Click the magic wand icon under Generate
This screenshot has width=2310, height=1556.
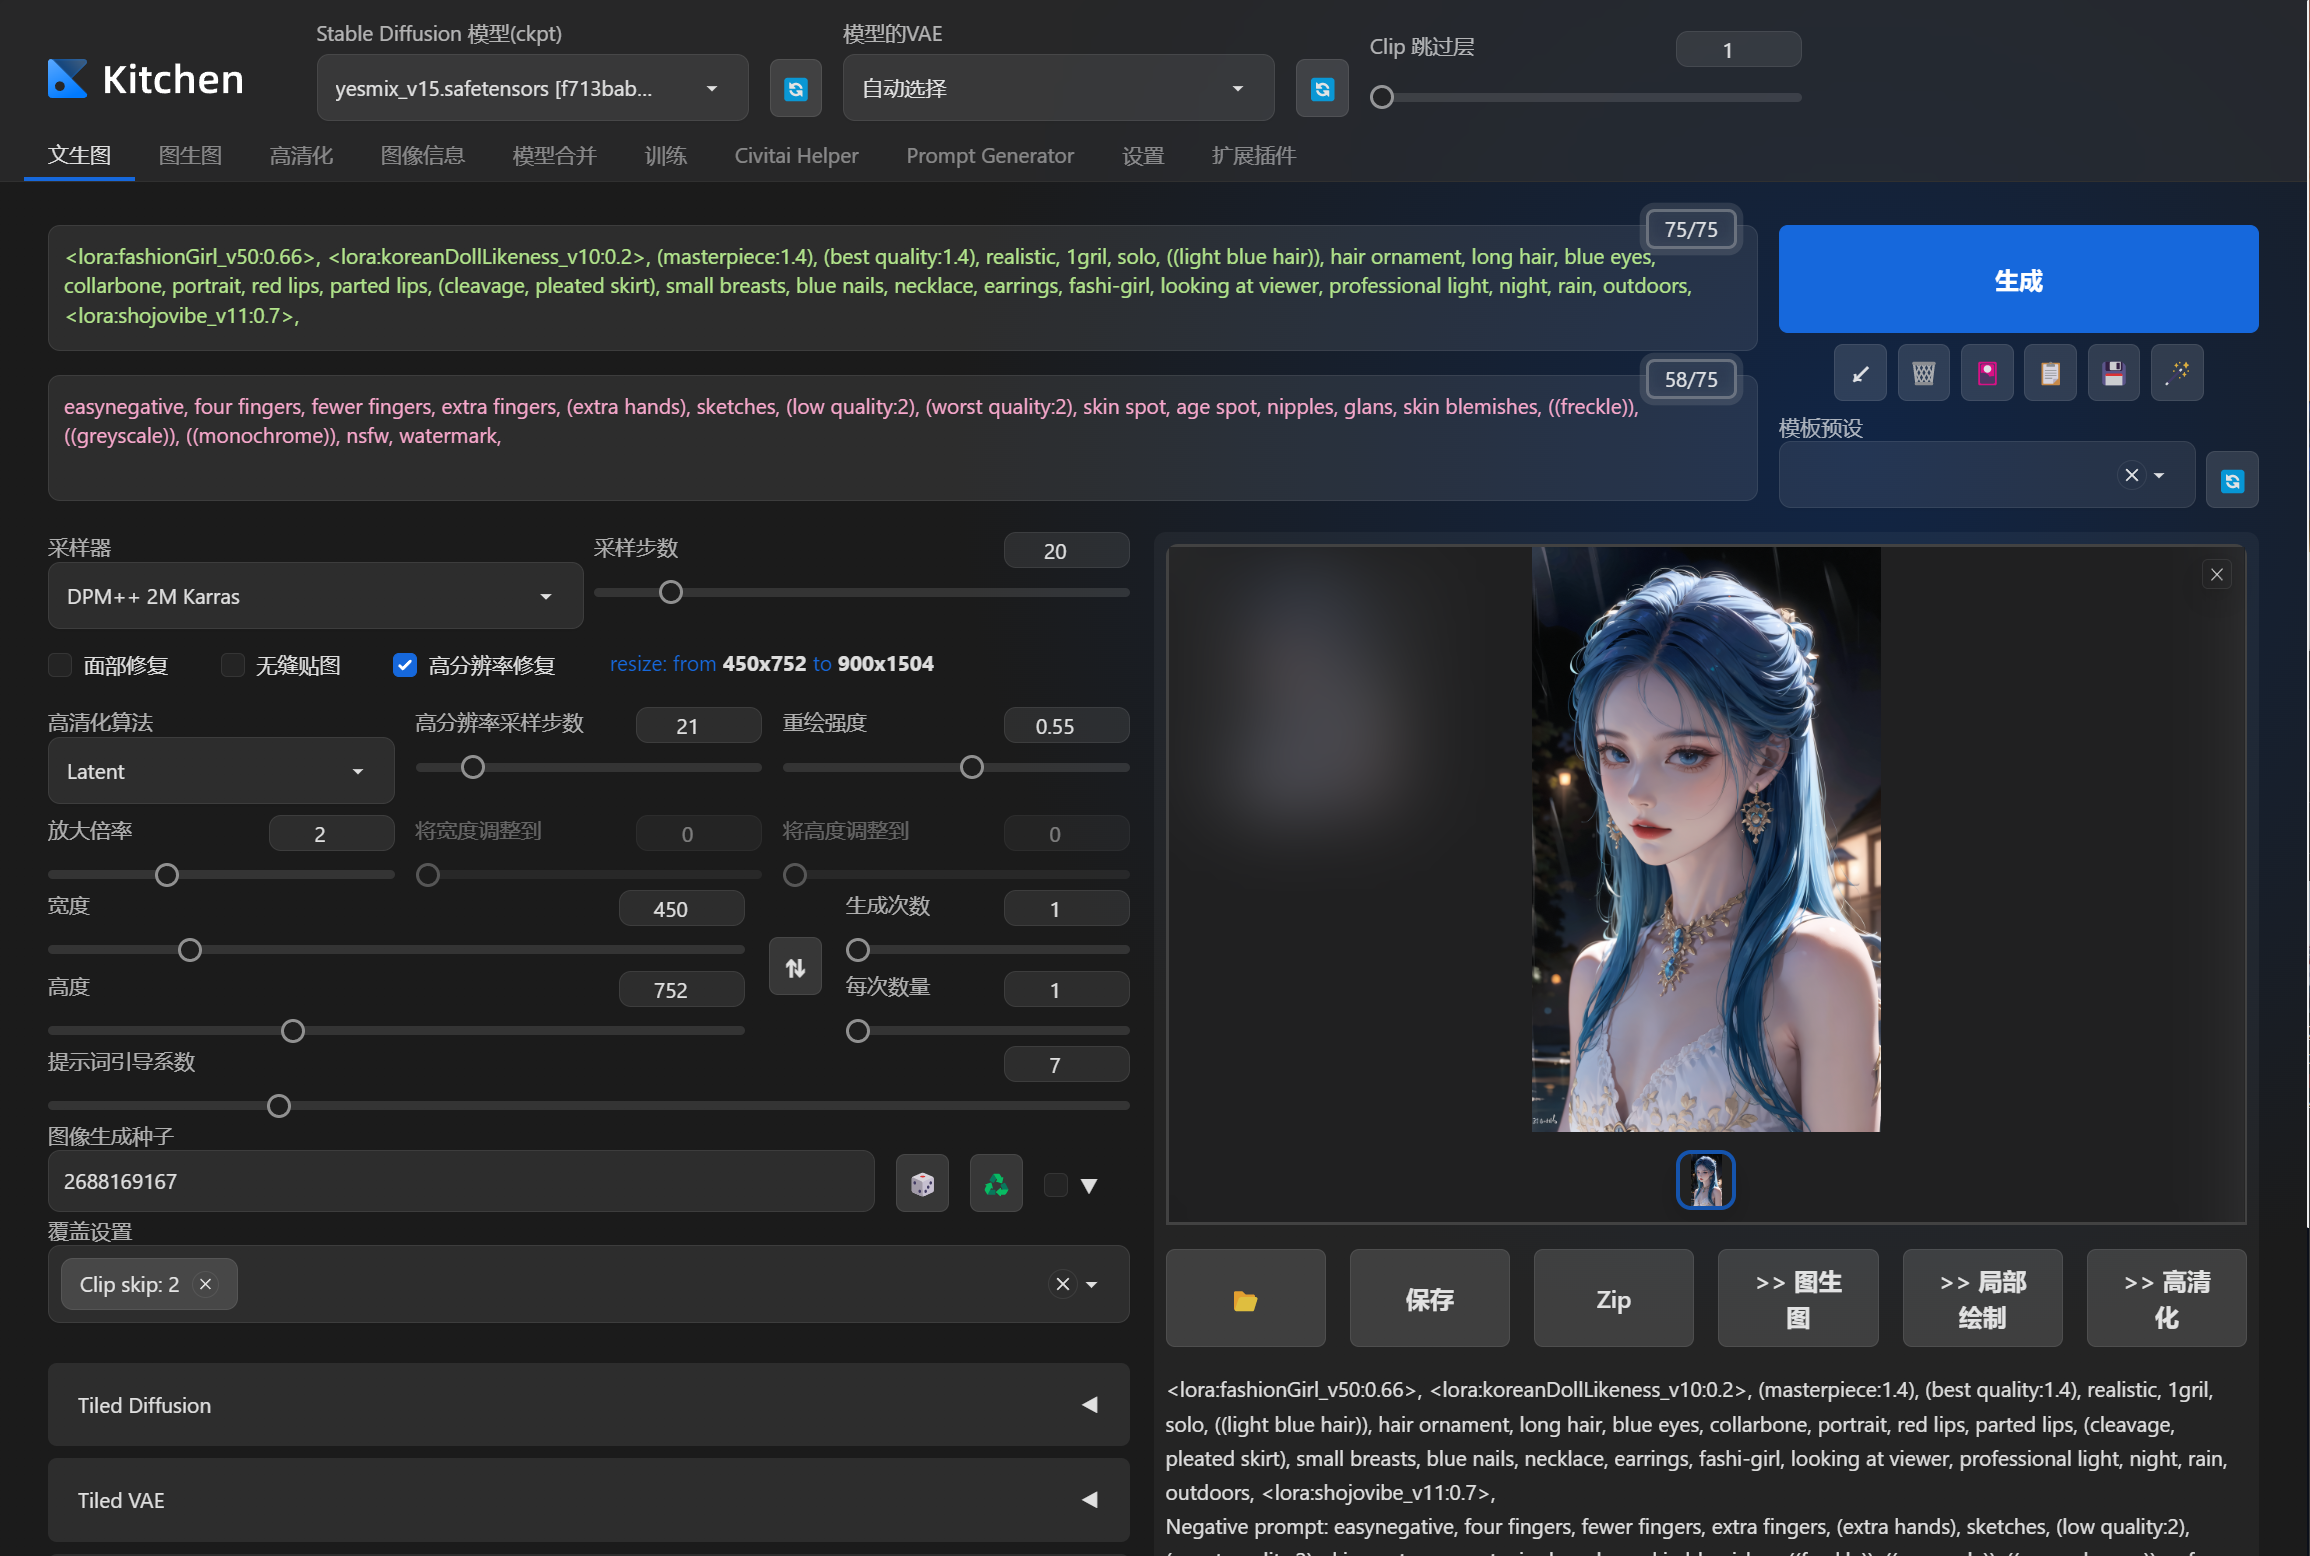(x=2177, y=373)
